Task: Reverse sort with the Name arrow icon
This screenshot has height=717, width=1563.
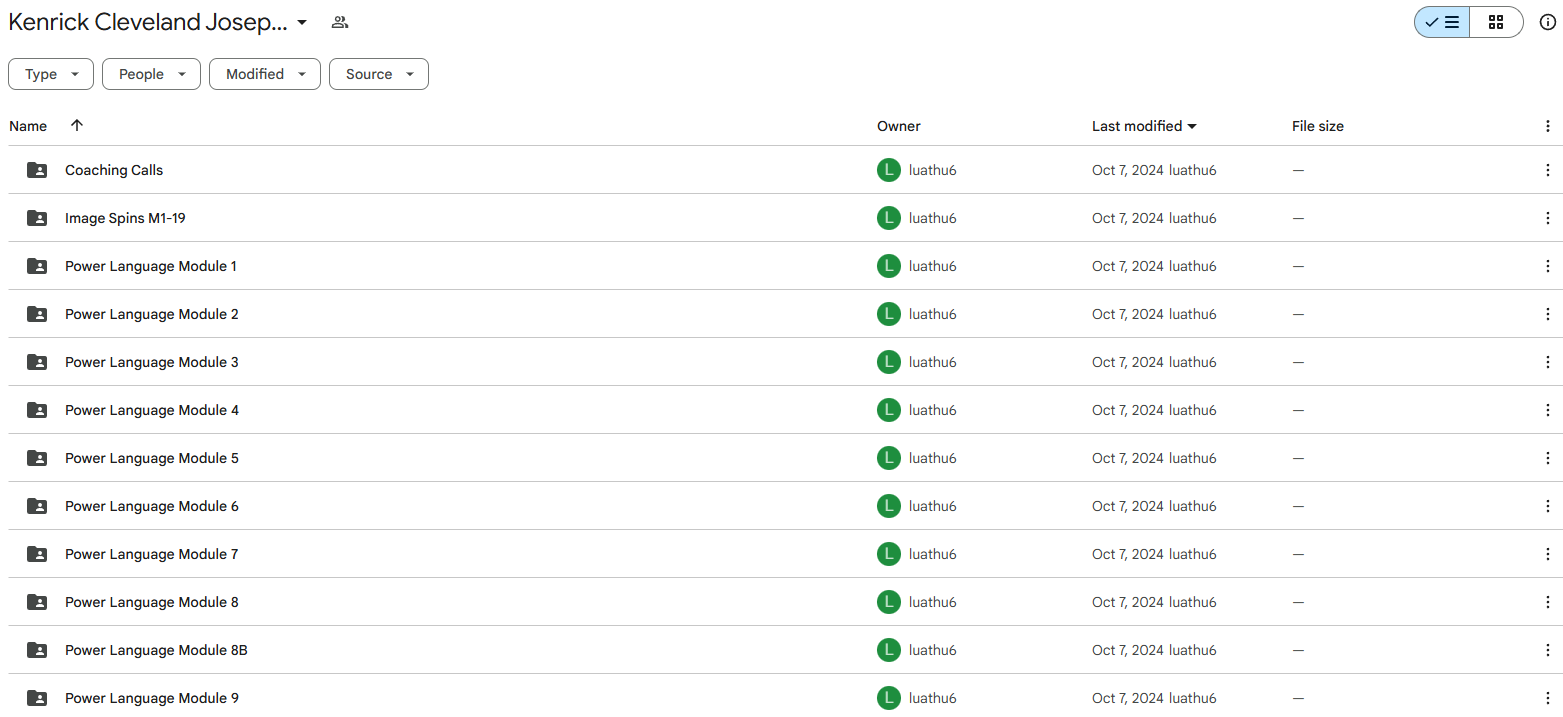Action: coord(77,126)
